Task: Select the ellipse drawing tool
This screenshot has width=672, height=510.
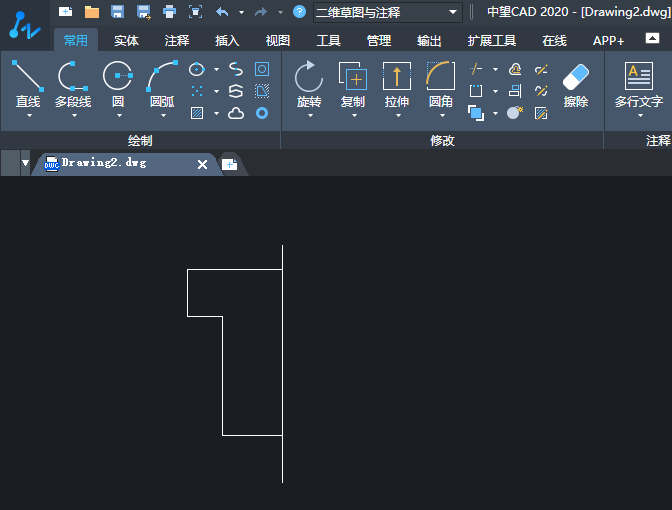Action: (197, 69)
